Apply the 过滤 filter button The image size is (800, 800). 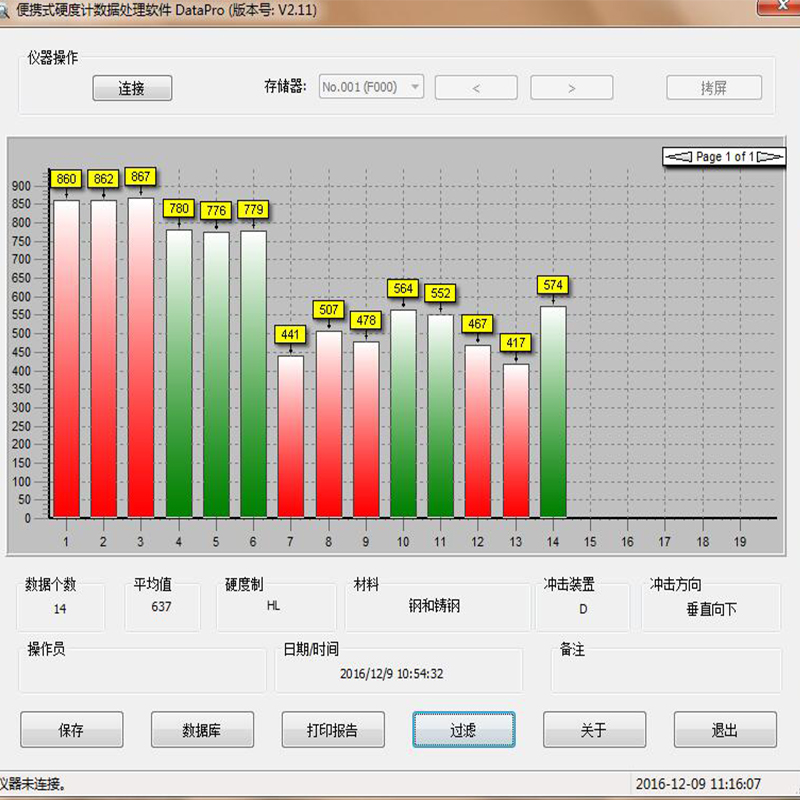(x=463, y=730)
